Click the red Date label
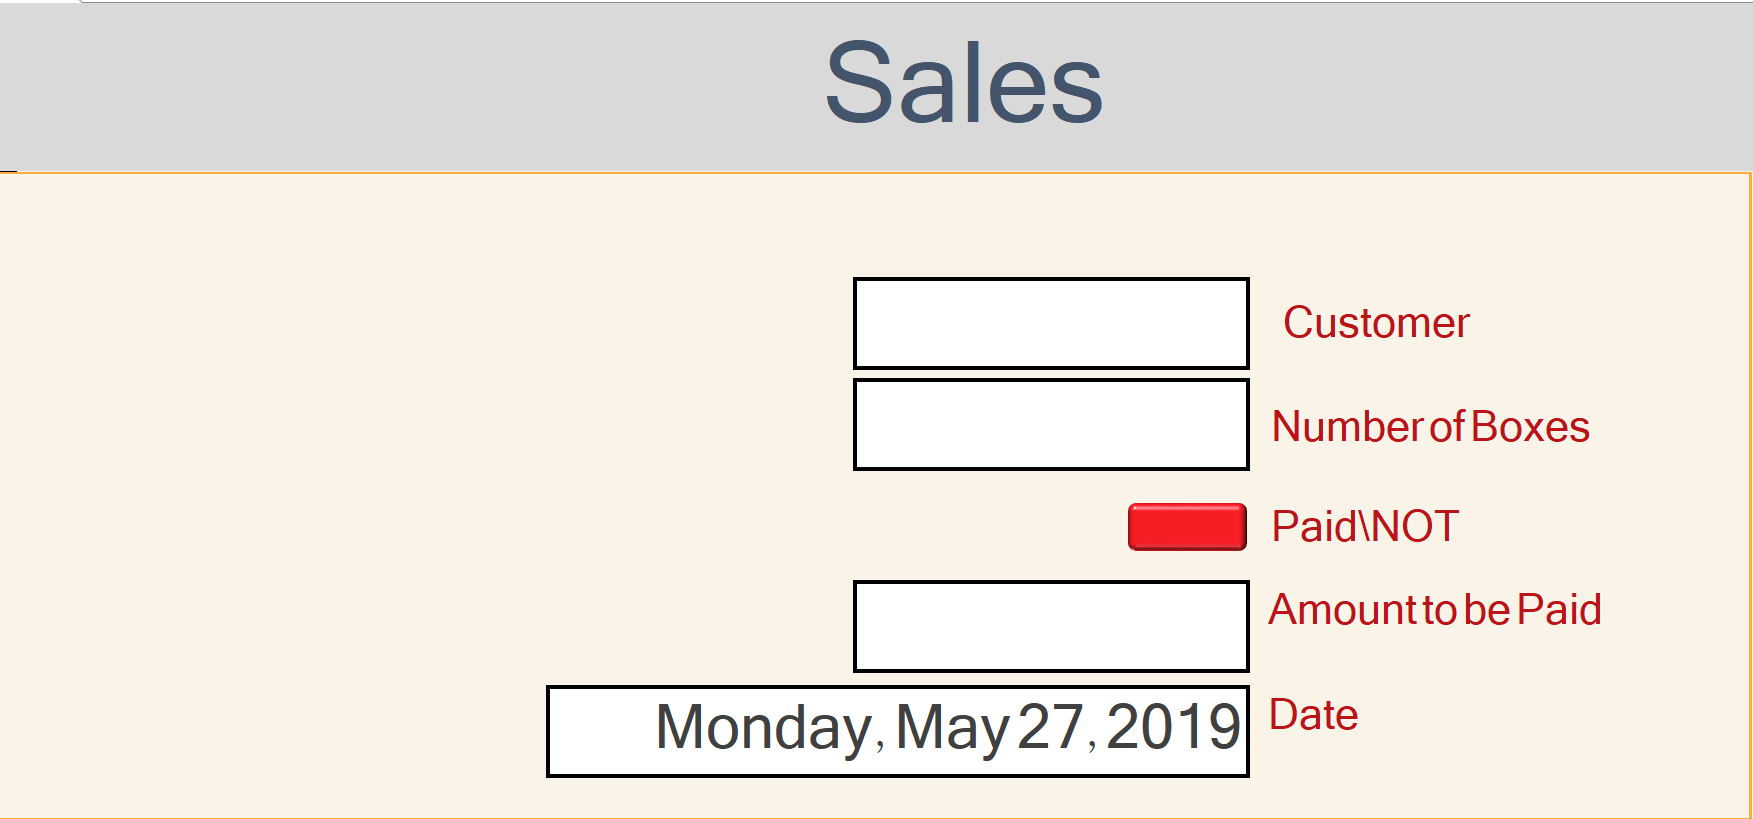This screenshot has width=1753, height=819. point(1313,716)
